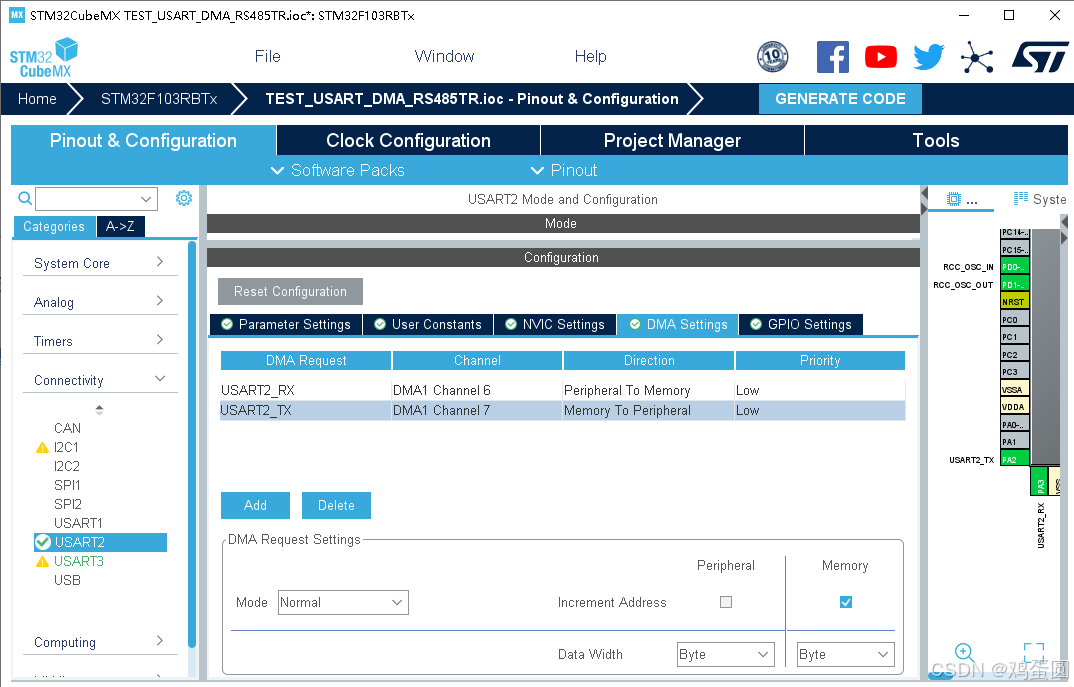The width and height of the screenshot is (1074, 687).
Task: Expand the Software Packs dropdown
Action: [338, 170]
